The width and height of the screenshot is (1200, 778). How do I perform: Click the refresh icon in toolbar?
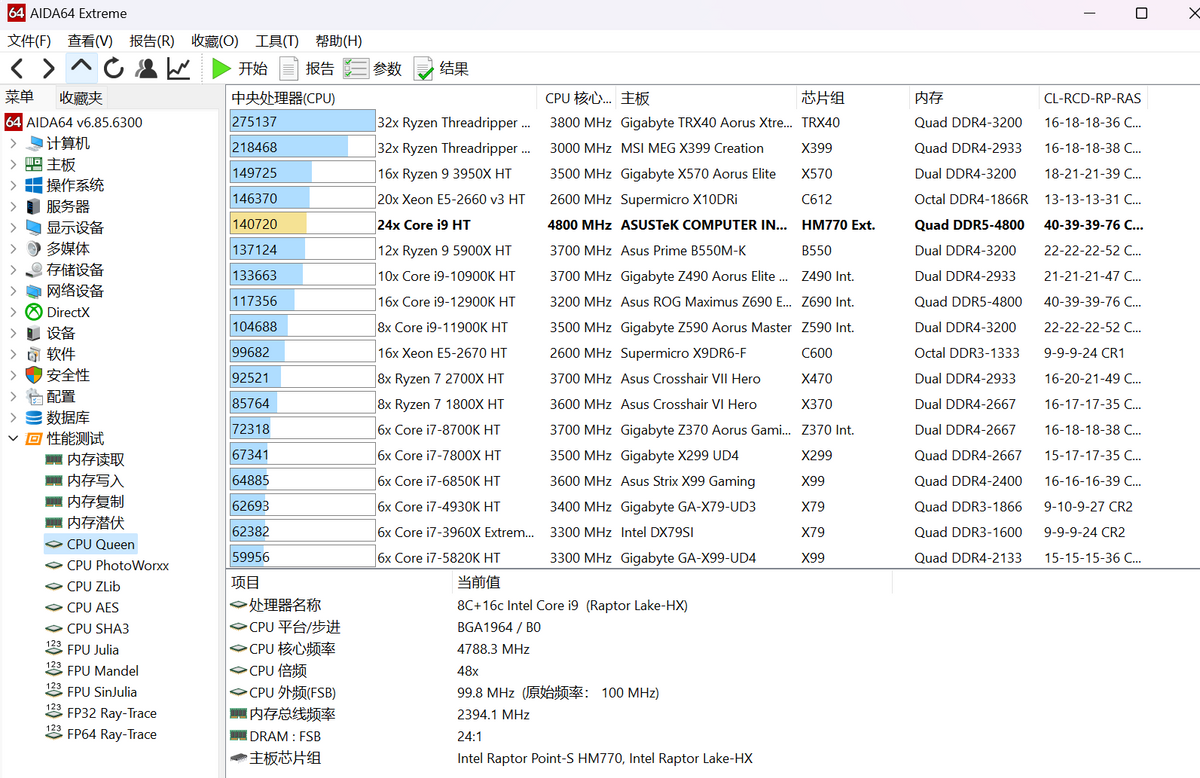tap(114, 69)
